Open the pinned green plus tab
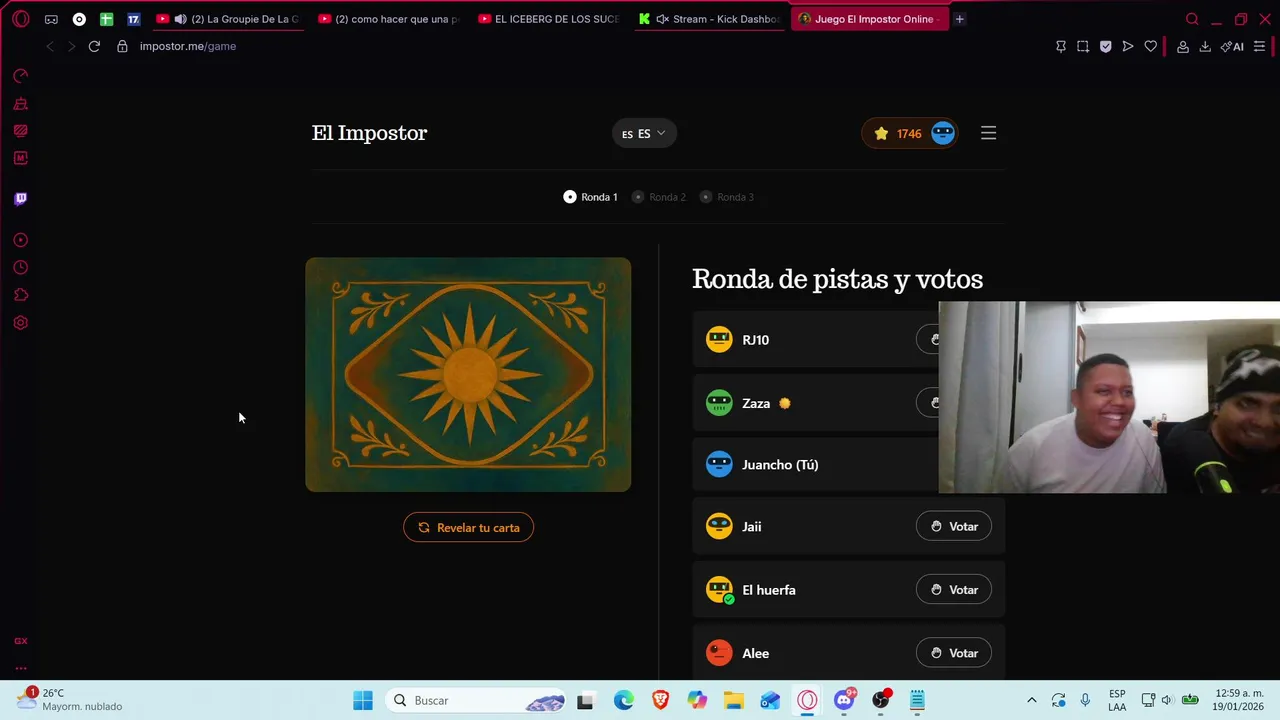 click(x=106, y=19)
